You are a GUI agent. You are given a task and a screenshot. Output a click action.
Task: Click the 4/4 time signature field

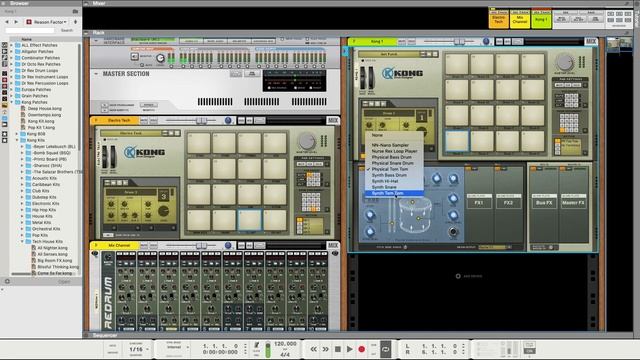[285, 355]
